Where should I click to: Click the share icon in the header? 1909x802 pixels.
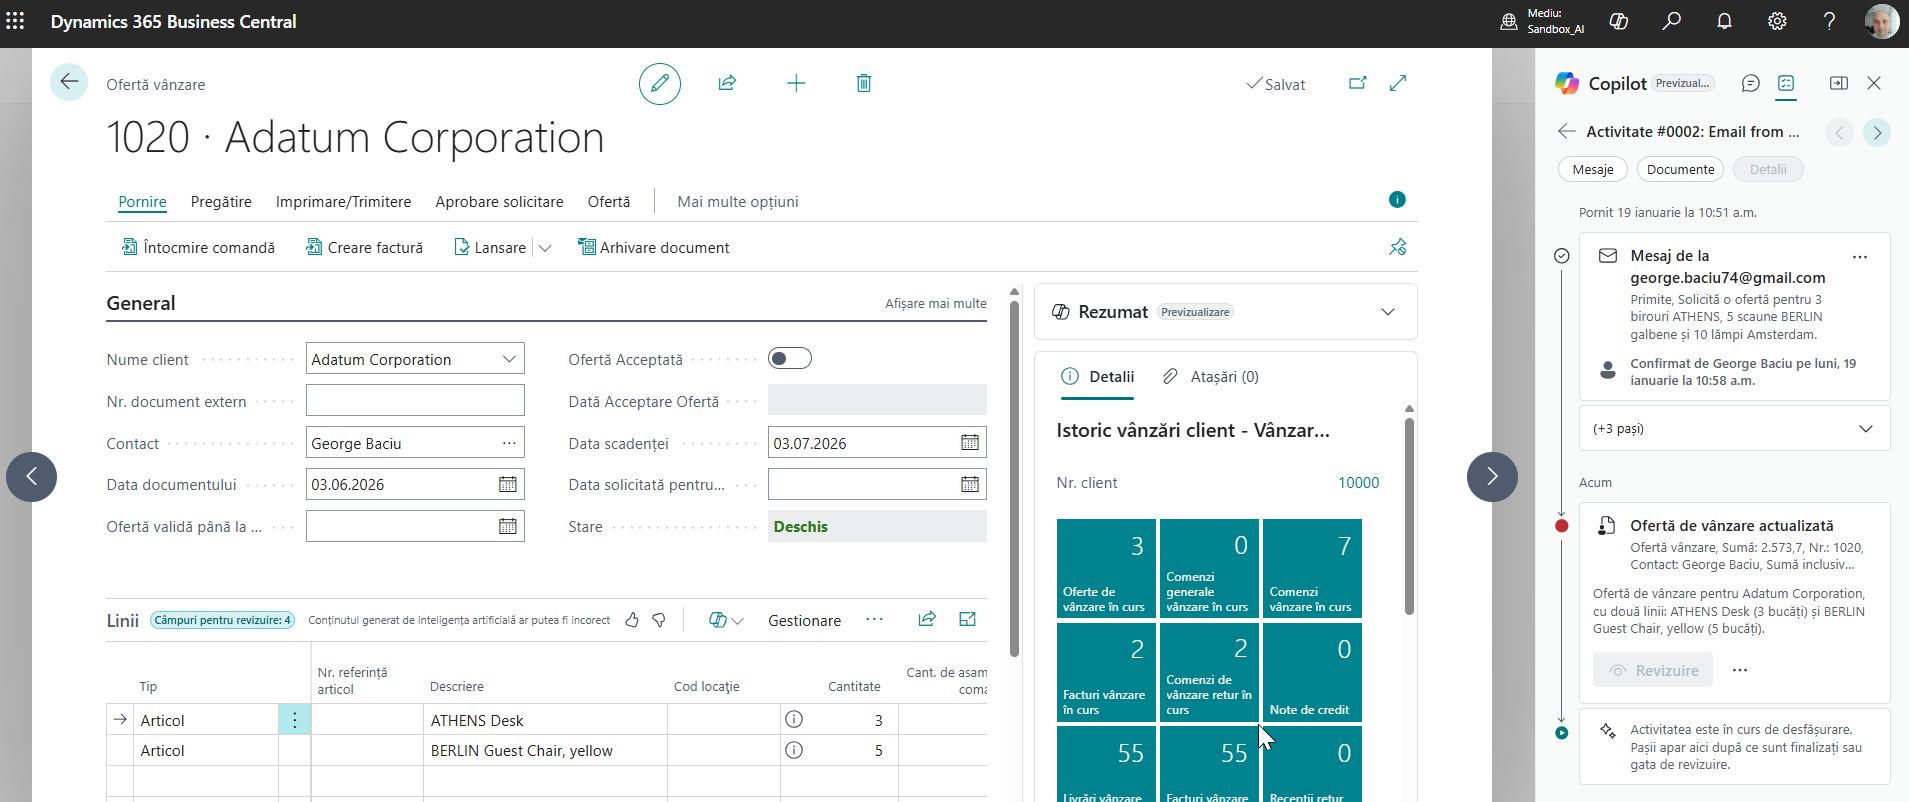(727, 84)
